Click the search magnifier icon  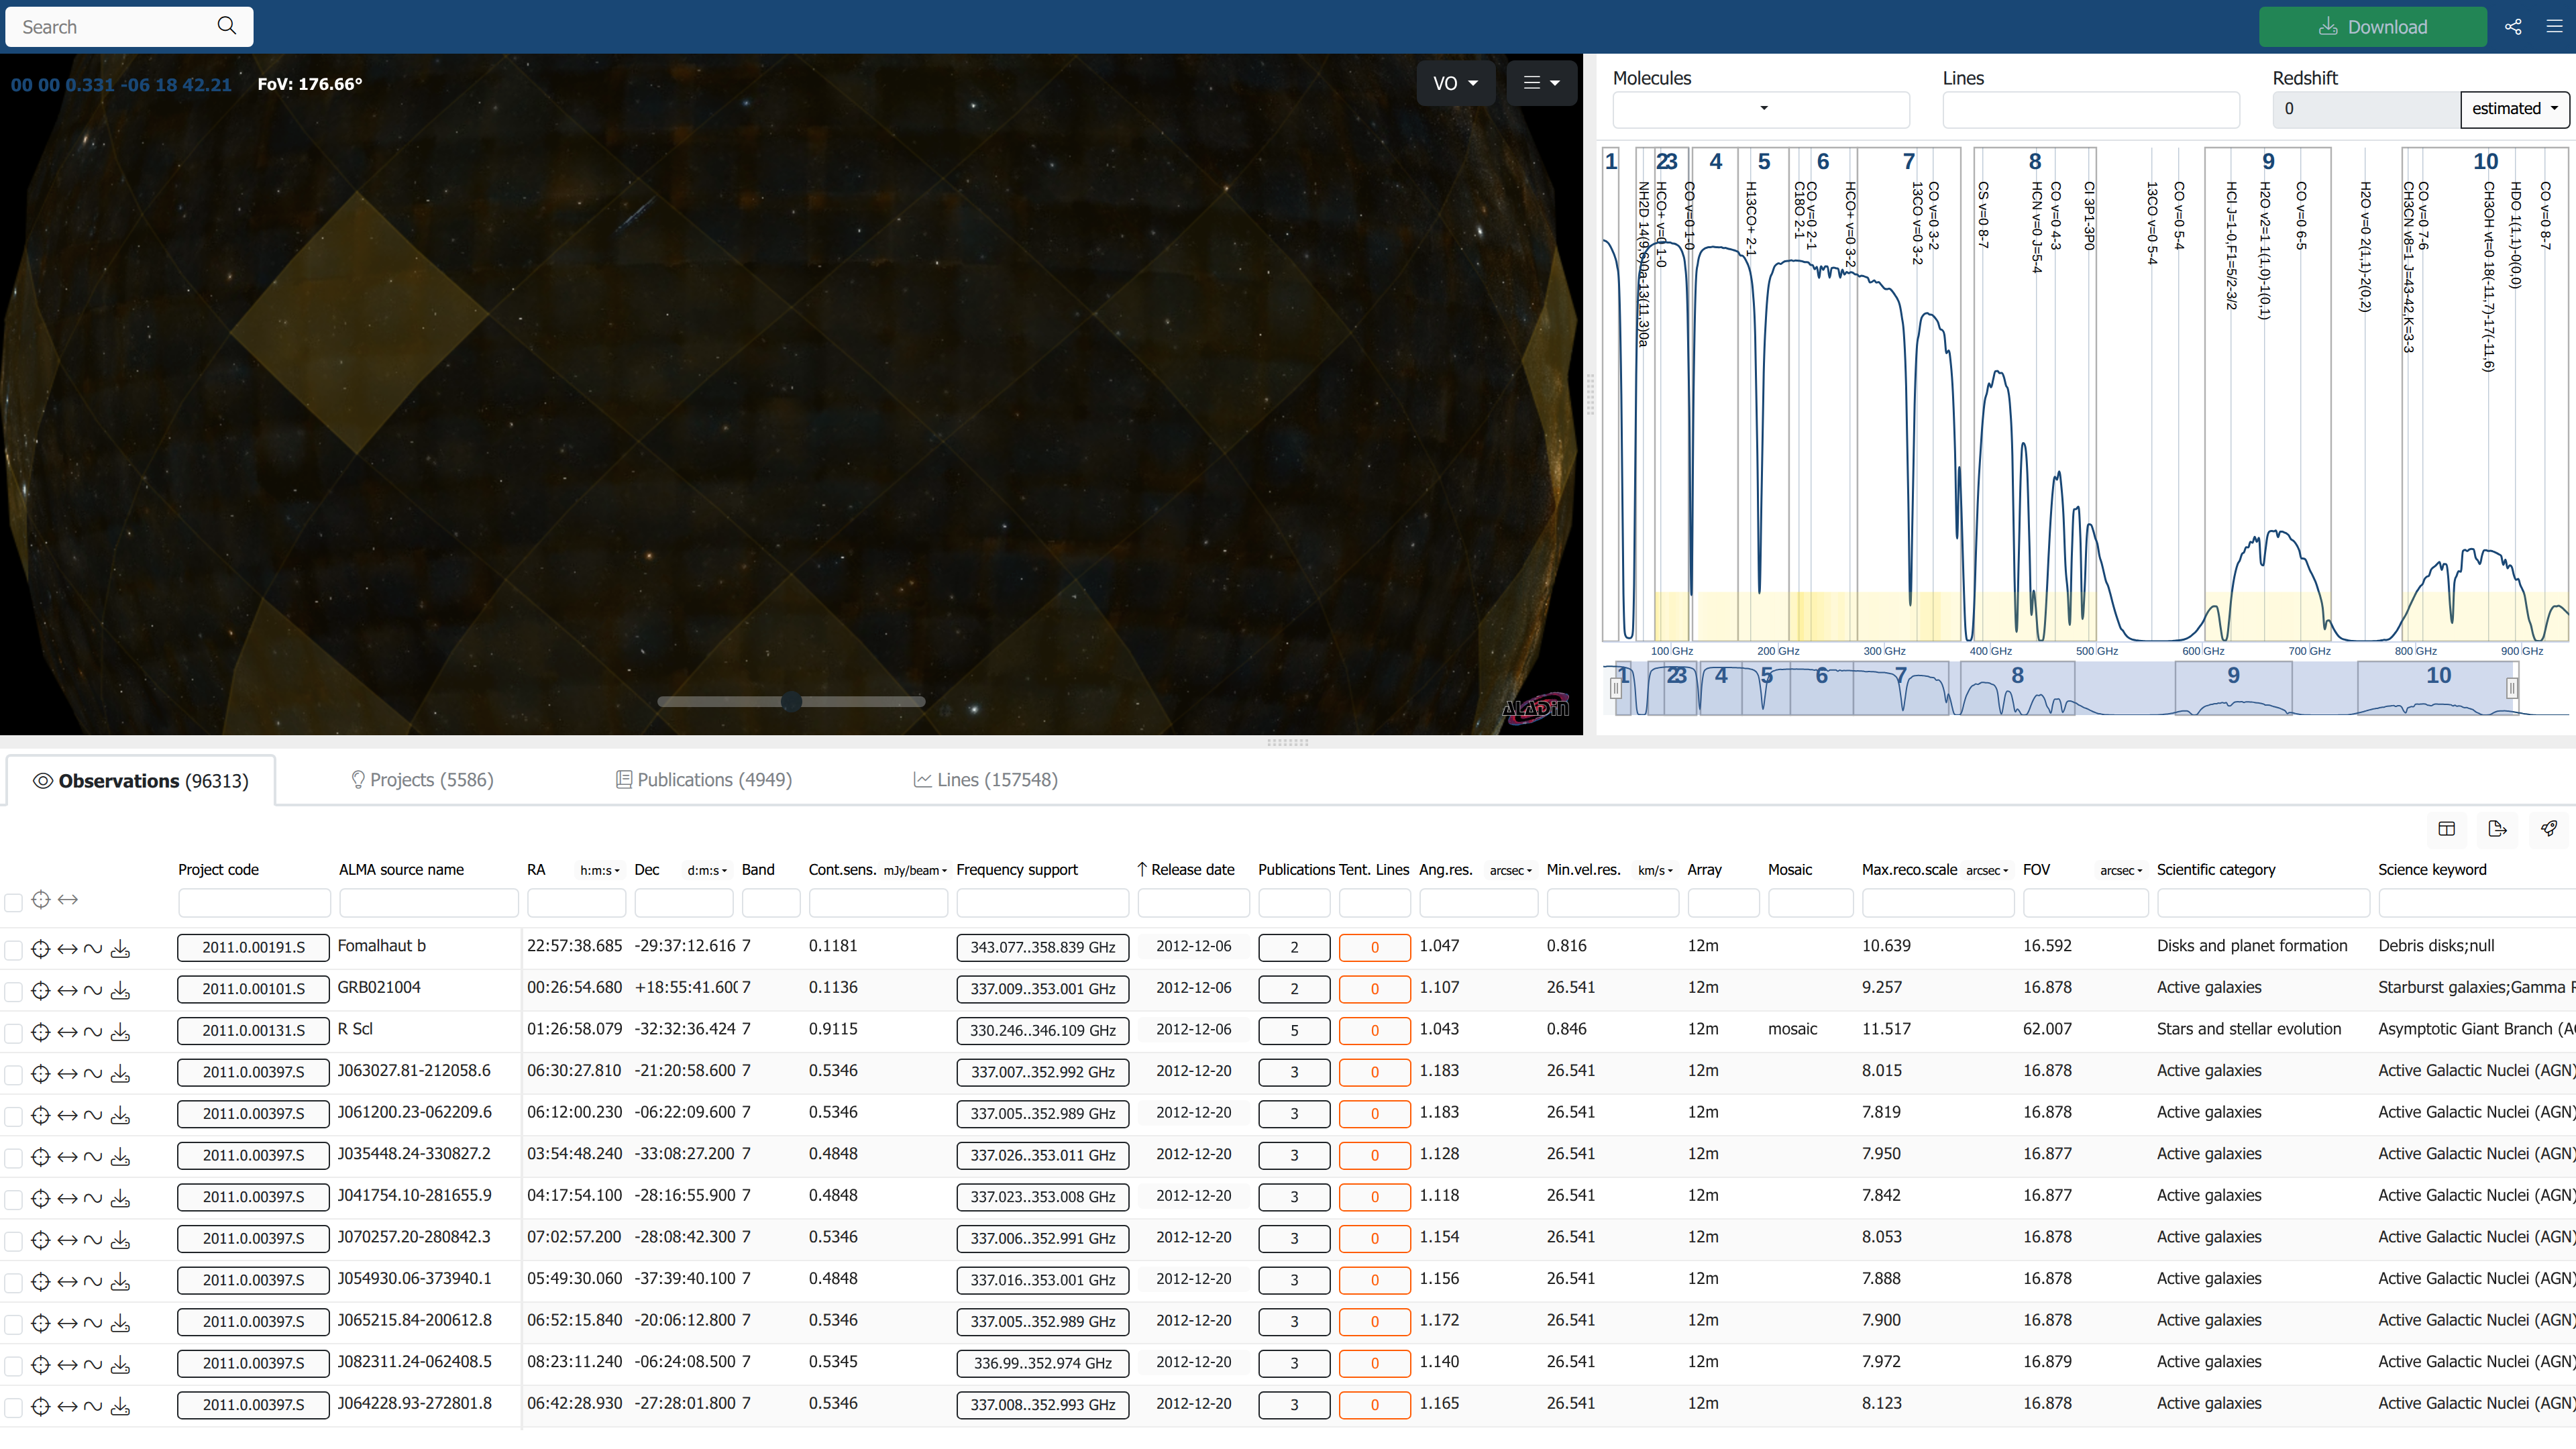pyautogui.click(x=227, y=26)
